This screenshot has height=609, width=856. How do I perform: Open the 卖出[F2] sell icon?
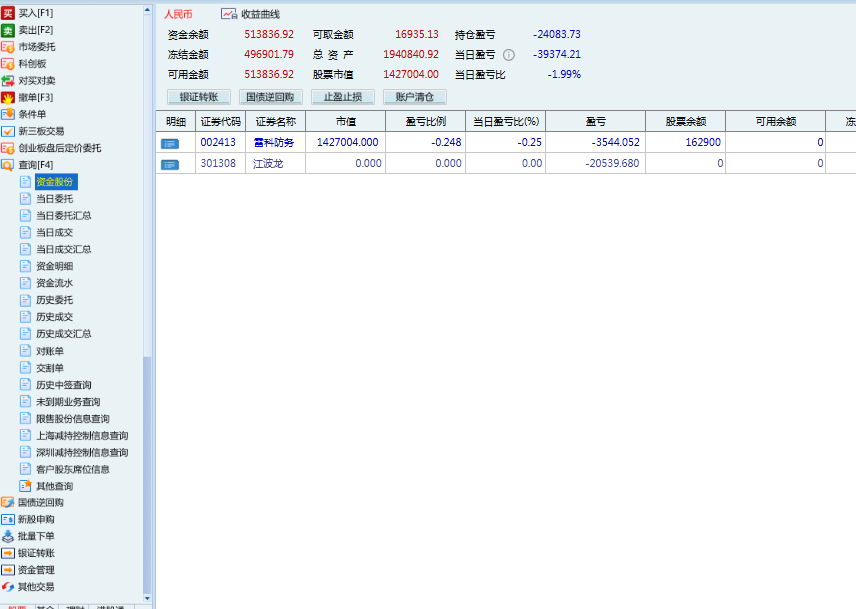pos(8,30)
